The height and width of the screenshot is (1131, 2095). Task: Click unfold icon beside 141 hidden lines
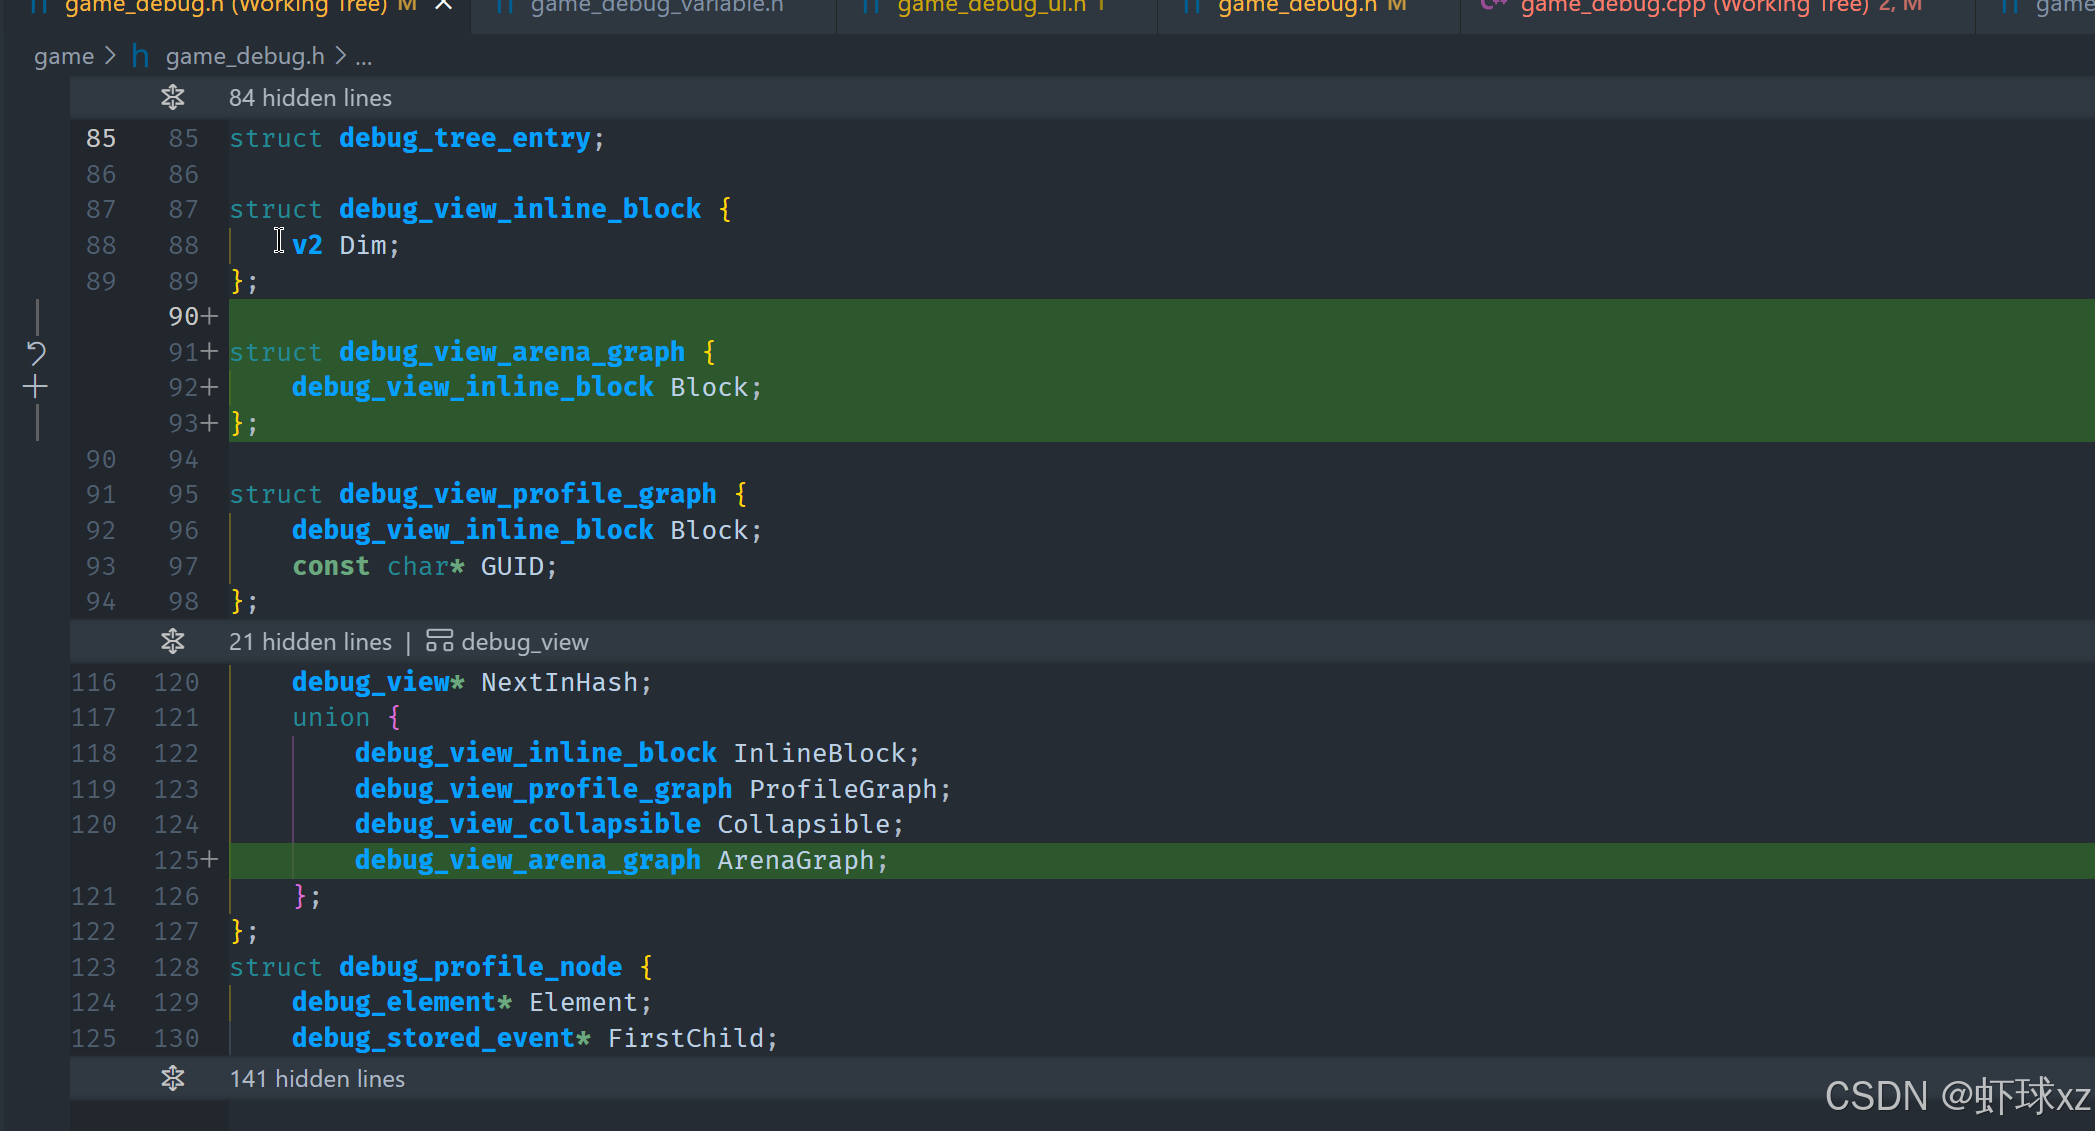point(173,1079)
